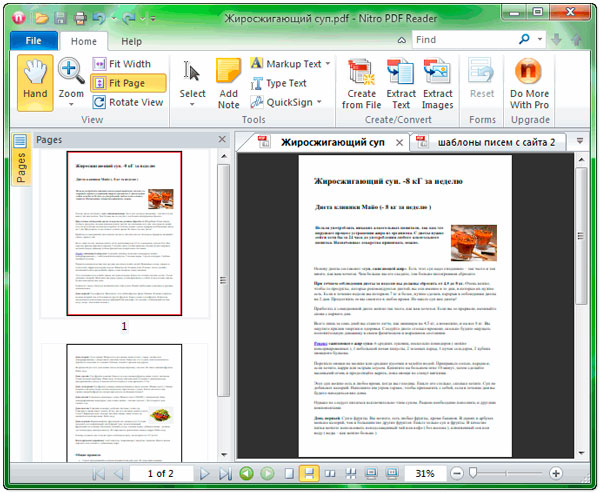Click the Extract Images icon
600x493 pixels.
click(438, 82)
